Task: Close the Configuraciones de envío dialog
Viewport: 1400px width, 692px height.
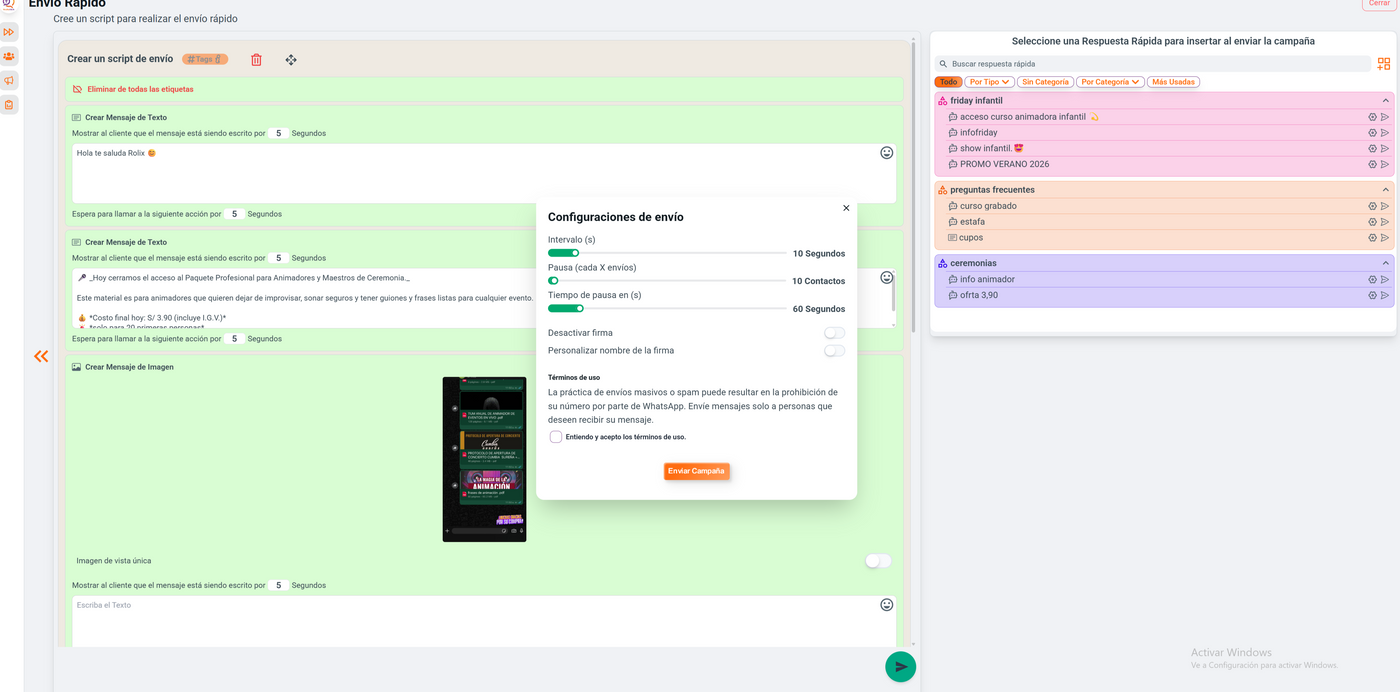Action: pyautogui.click(x=846, y=208)
